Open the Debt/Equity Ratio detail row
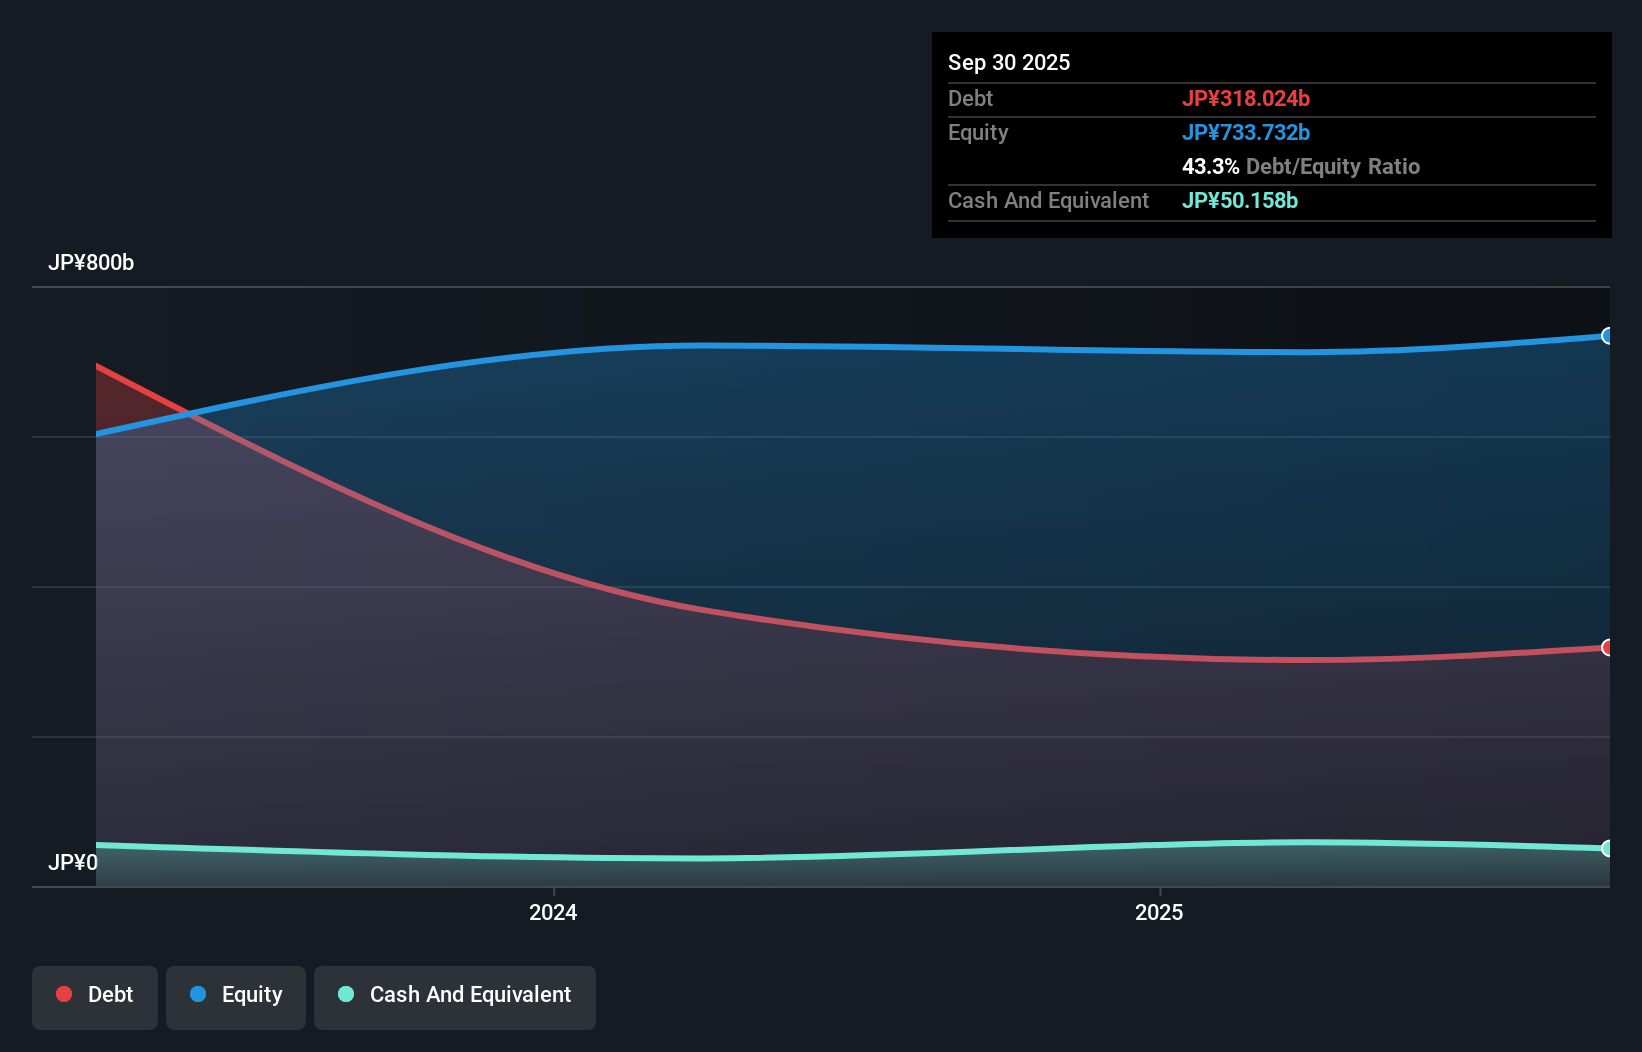1642x1052 pixels. 1301,166
